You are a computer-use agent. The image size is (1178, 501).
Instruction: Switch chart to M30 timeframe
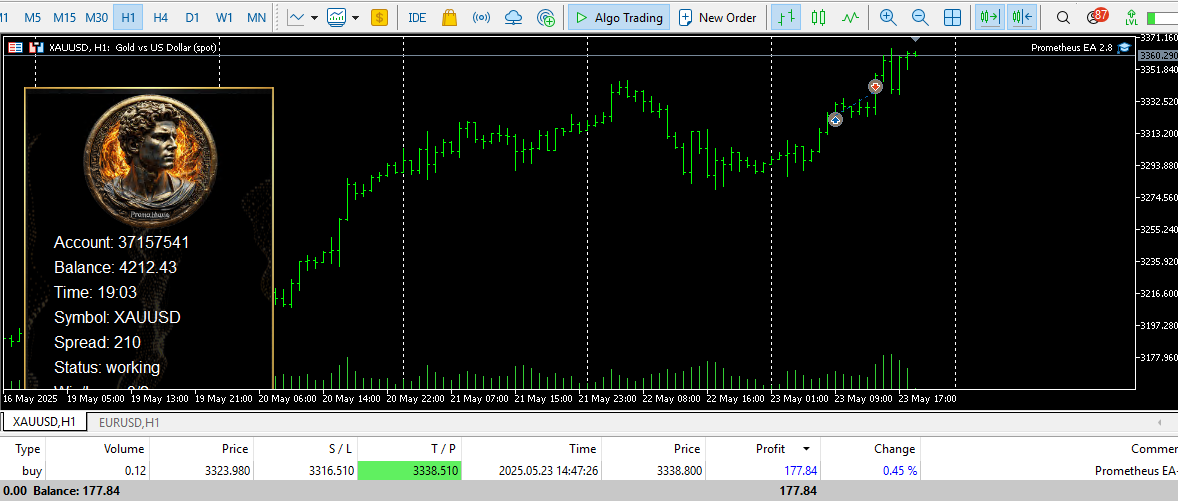click(x=96, y=17)
